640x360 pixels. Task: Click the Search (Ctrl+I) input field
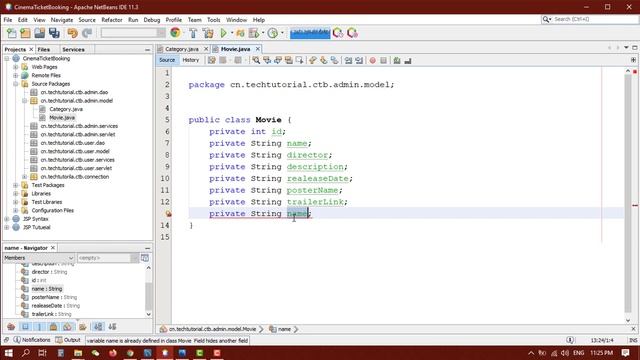point(595,19)
